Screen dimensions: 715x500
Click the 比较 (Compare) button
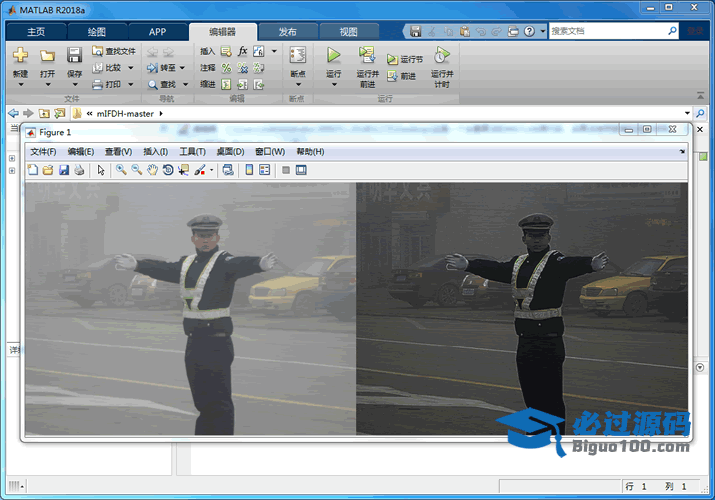coord(107,68)
